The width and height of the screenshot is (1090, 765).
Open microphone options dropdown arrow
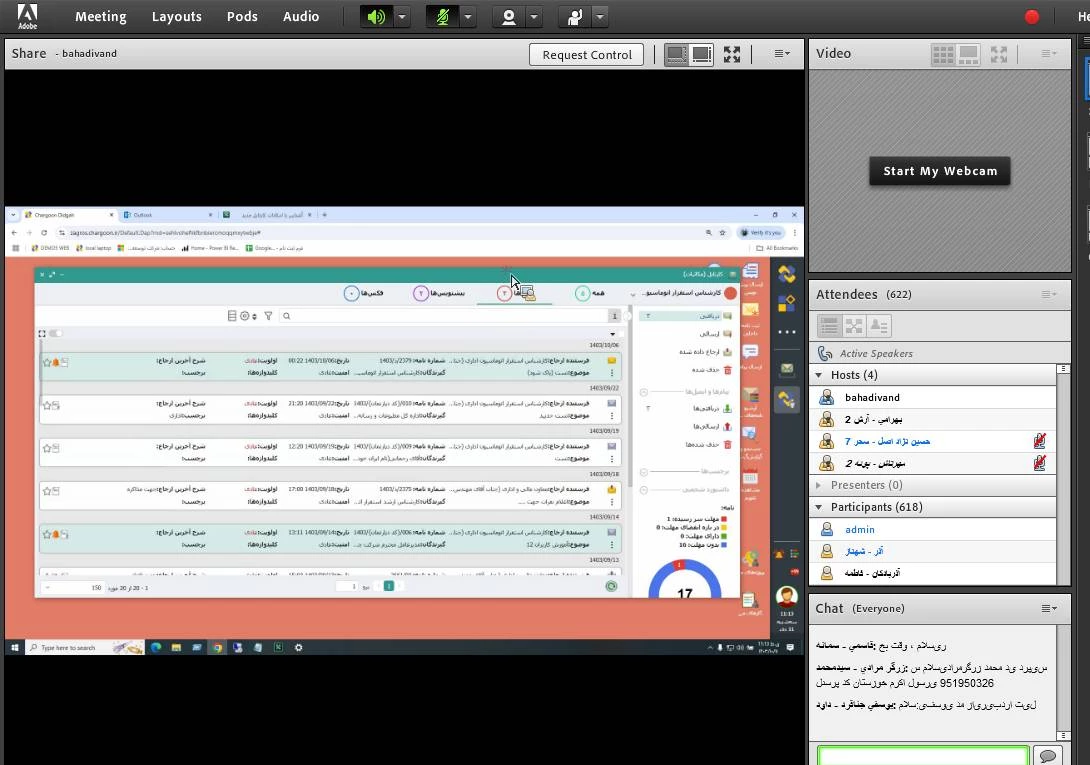pyautogui.click(x=468, y=17)
